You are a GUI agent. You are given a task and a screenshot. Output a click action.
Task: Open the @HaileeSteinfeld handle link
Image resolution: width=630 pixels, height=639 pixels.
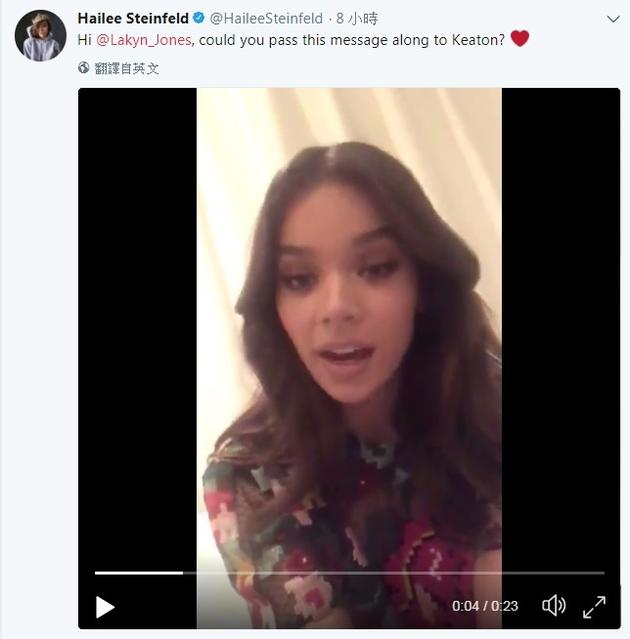click(266, 18)
